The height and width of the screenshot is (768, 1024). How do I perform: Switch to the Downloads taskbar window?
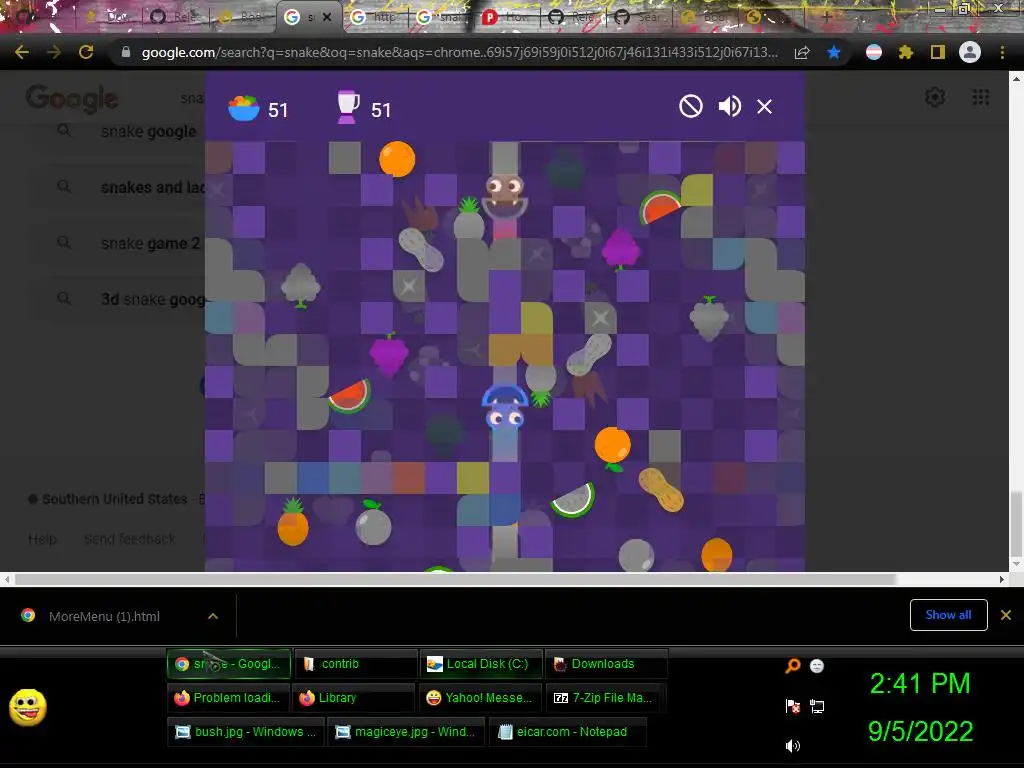tap(606, 664)
